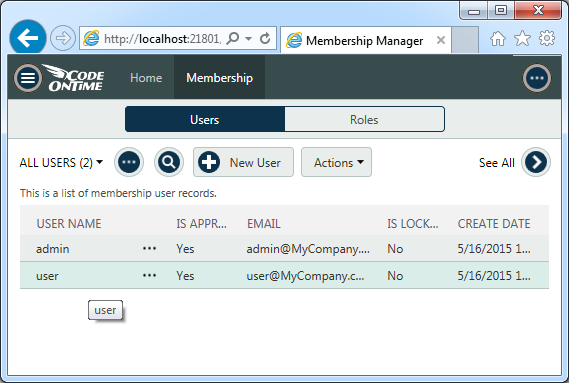Screen dimensions: 569x383
Task: Close the Membership Manager tab
Action: [441, 40]
